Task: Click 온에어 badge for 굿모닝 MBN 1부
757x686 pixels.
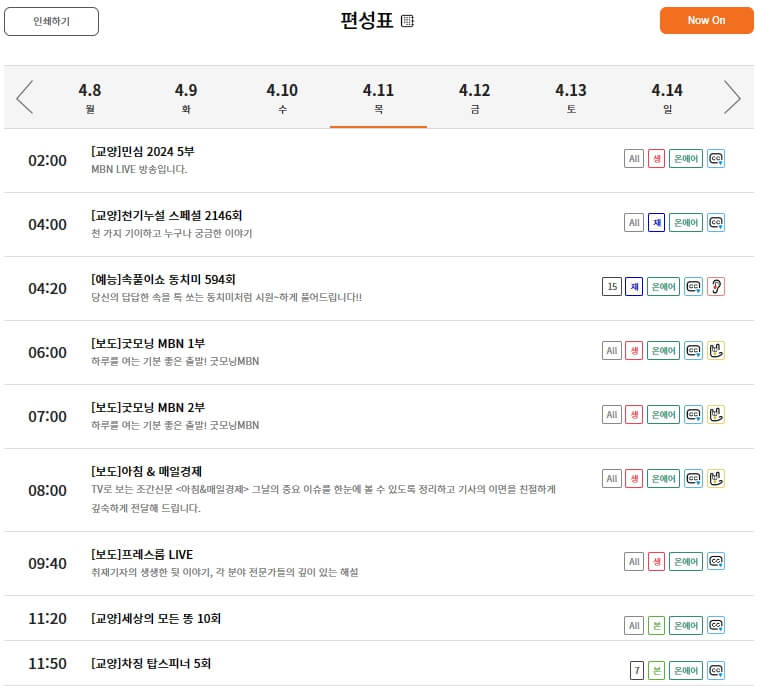Action: coord(663,350)
